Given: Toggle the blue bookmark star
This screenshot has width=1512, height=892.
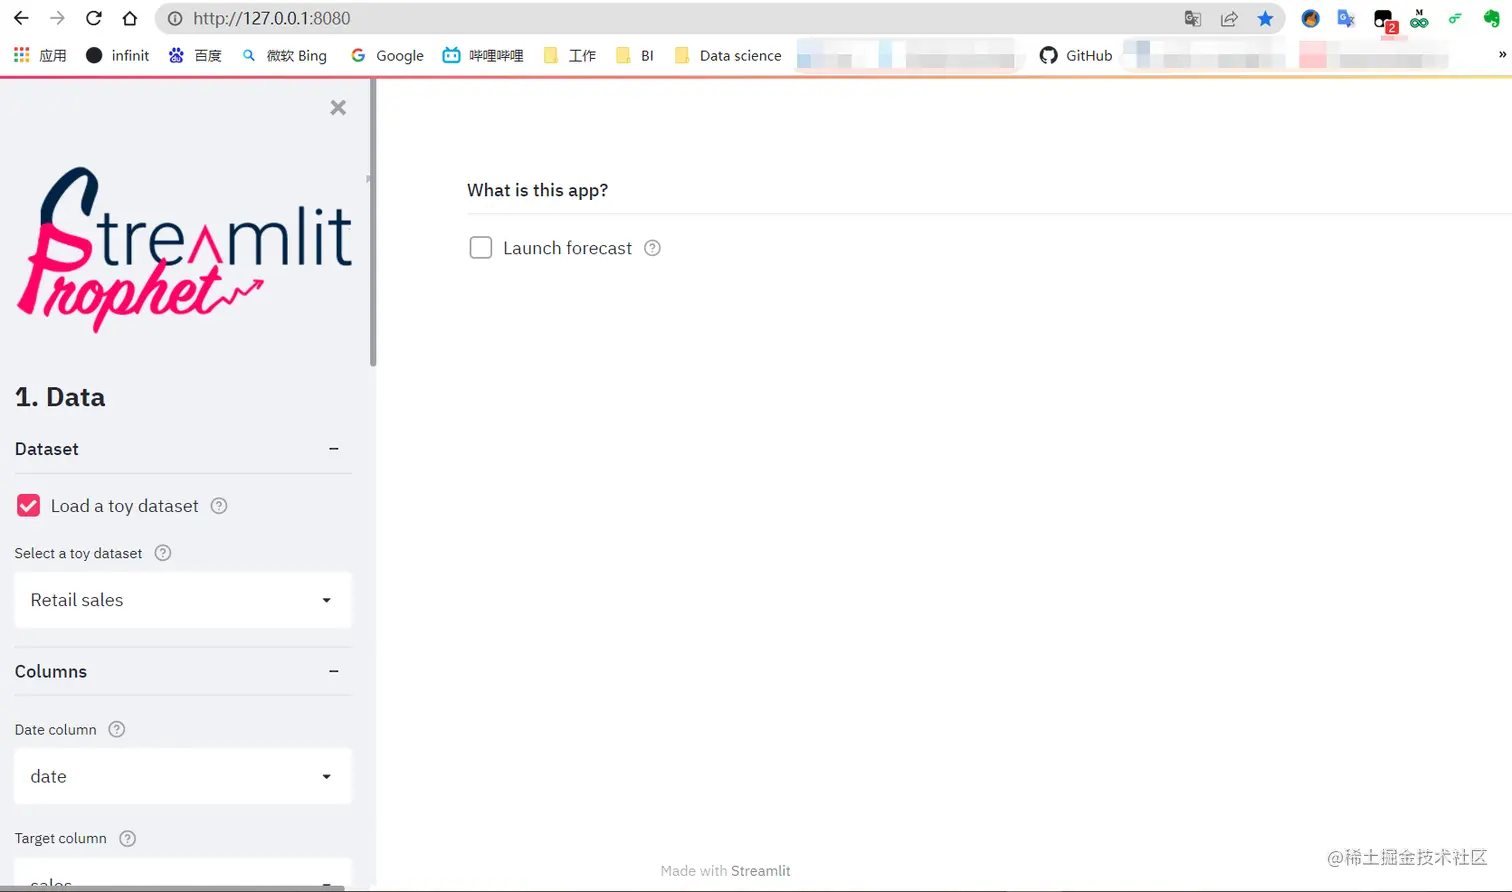Looking at the screenshot, I should pyautogui.click(x=1265, y=18).
